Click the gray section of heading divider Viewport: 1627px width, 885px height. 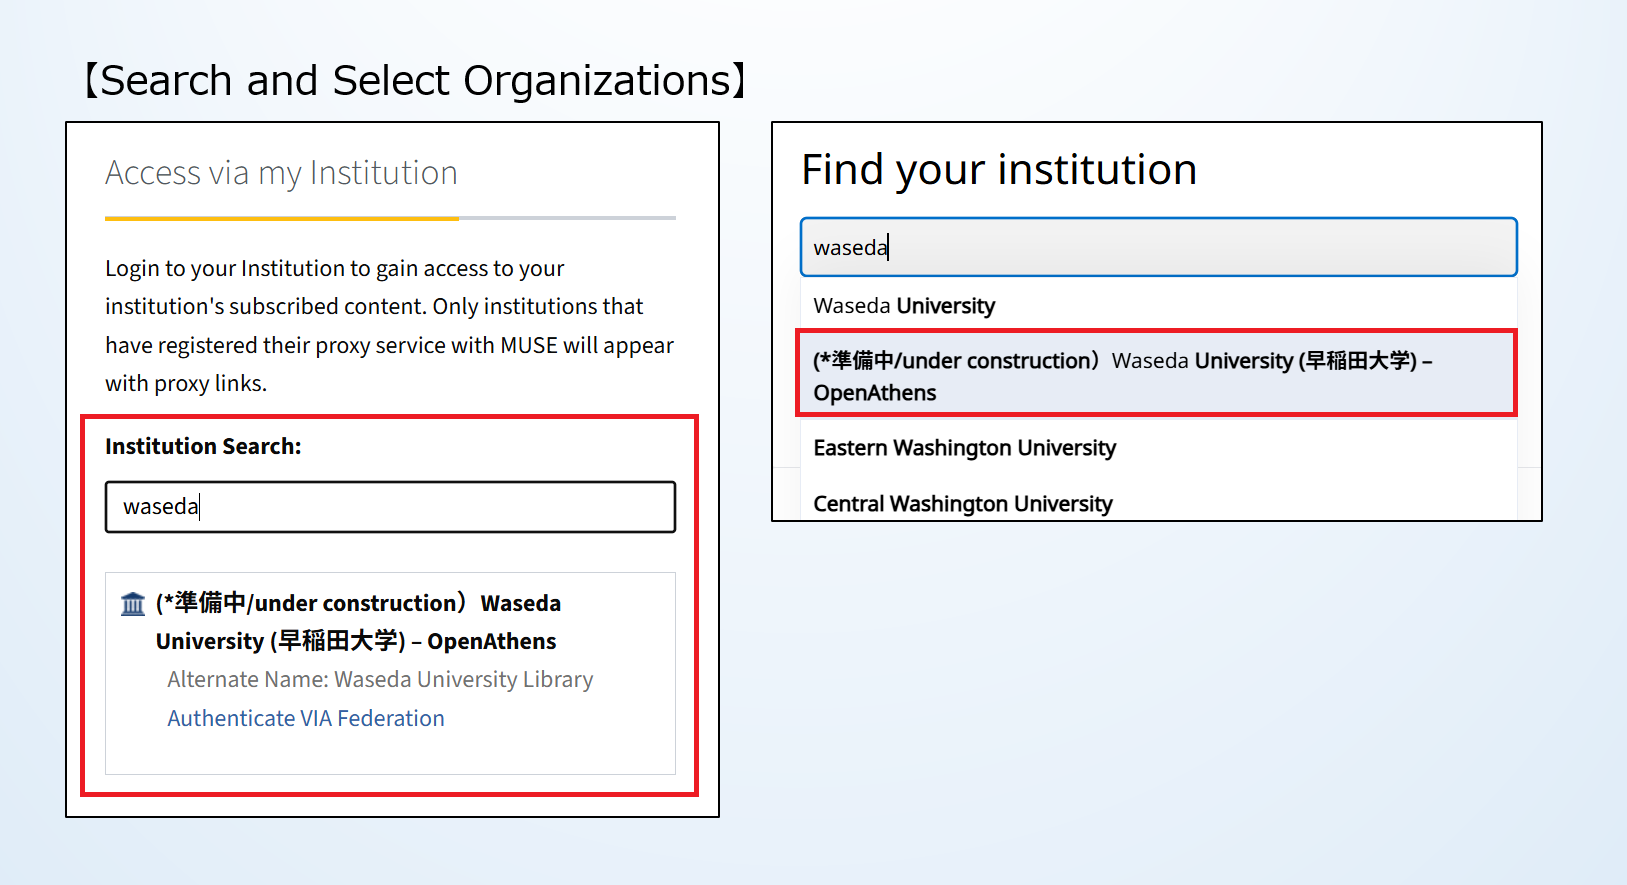(x=567, y=218)
